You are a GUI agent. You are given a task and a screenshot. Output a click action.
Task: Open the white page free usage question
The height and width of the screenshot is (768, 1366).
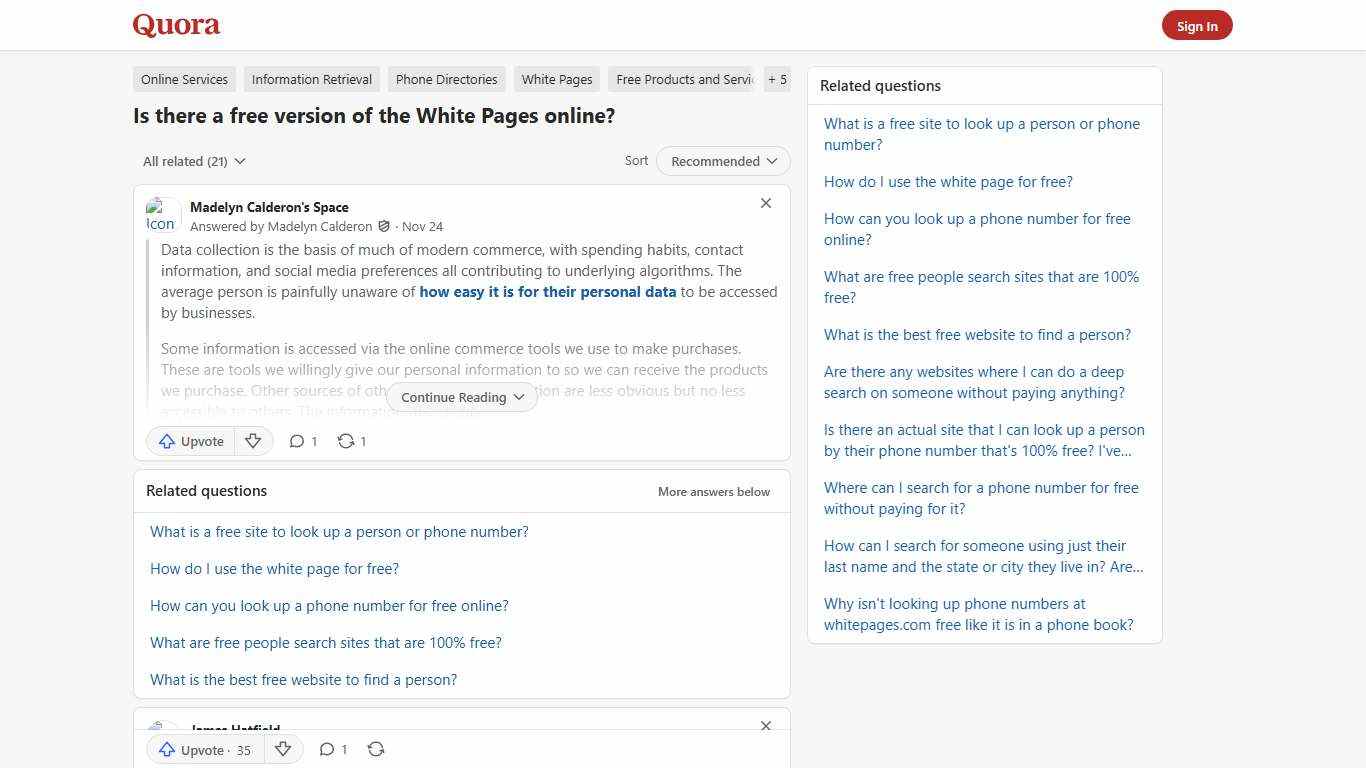click(274, 568)
